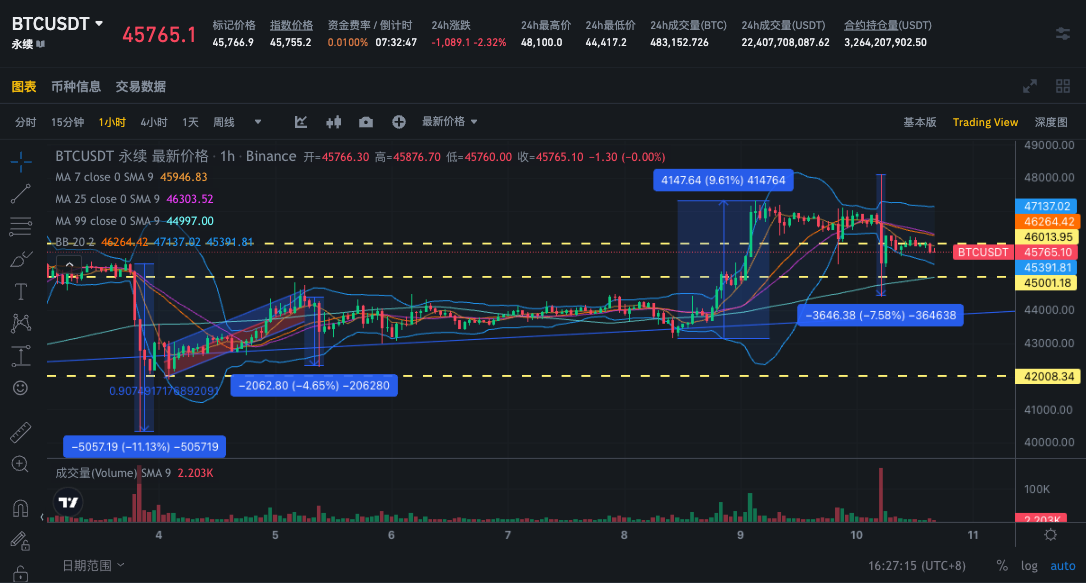The height and width of the screenshot is (583, 1086).
Task: Click the fullscreen expand icon
Action: pos(1030,87)
